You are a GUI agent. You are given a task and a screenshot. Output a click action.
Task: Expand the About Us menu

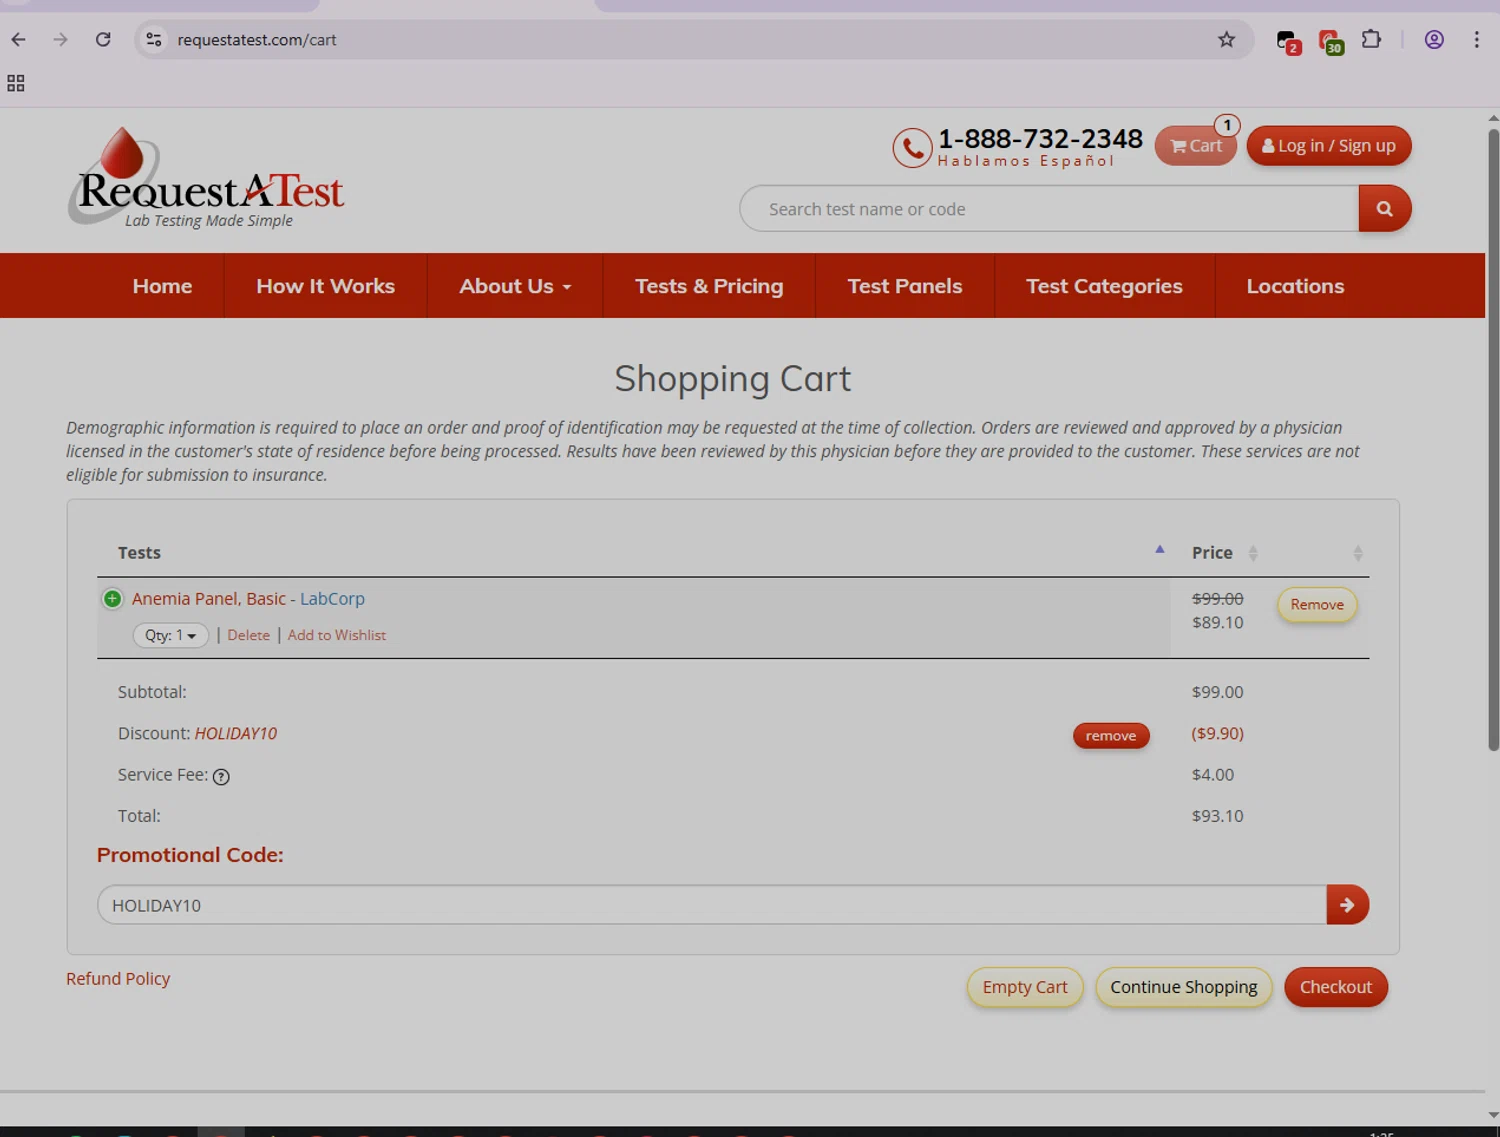click(x=515, y=286)
